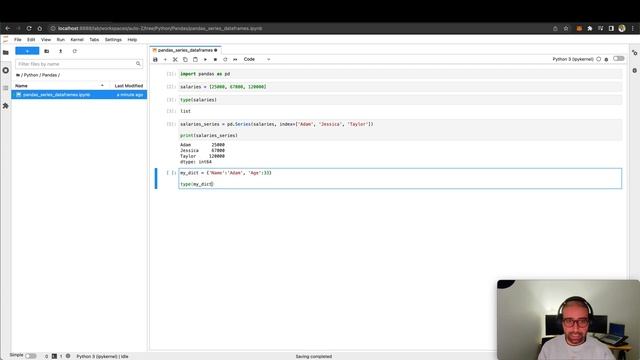Sort files by the Last Modified column
This screenshot has width=640, height=360.
tap(129, 86)
